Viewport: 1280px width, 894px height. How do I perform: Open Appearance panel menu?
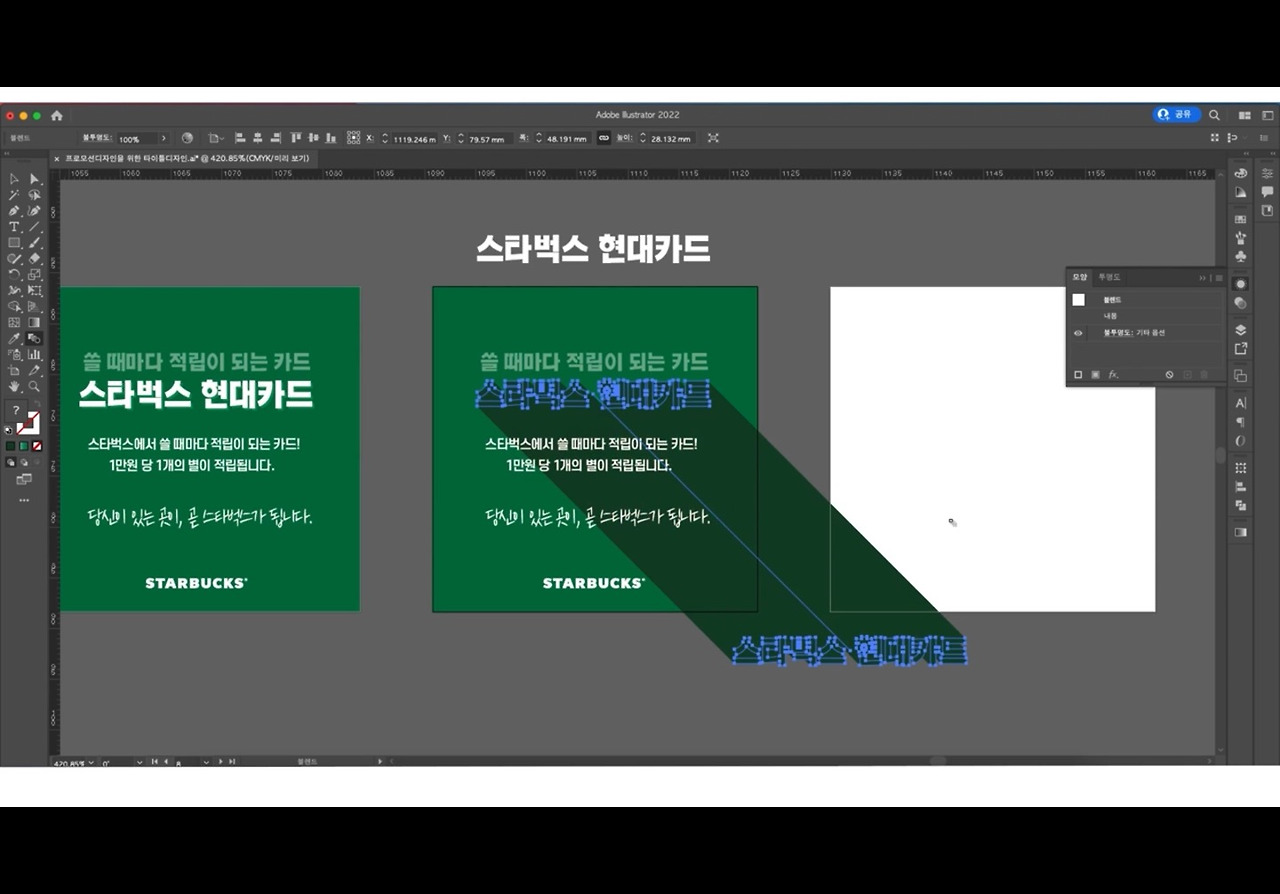click(1219, 277)
